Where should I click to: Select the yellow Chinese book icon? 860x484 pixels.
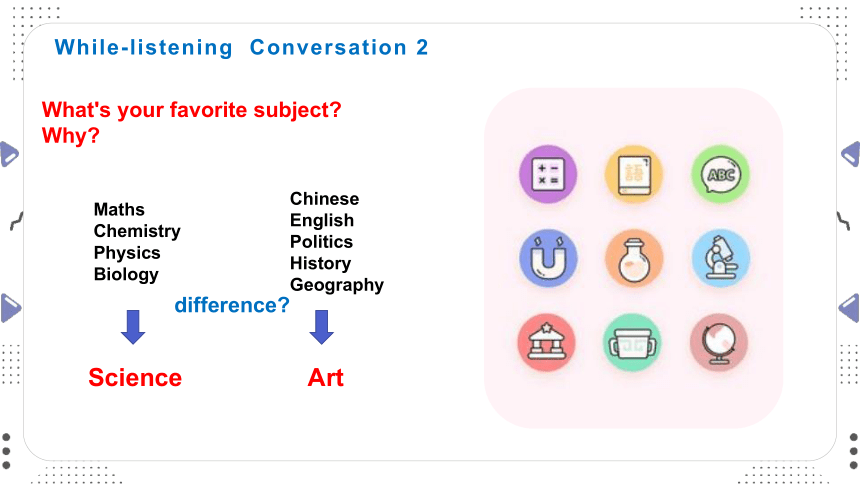633,174
